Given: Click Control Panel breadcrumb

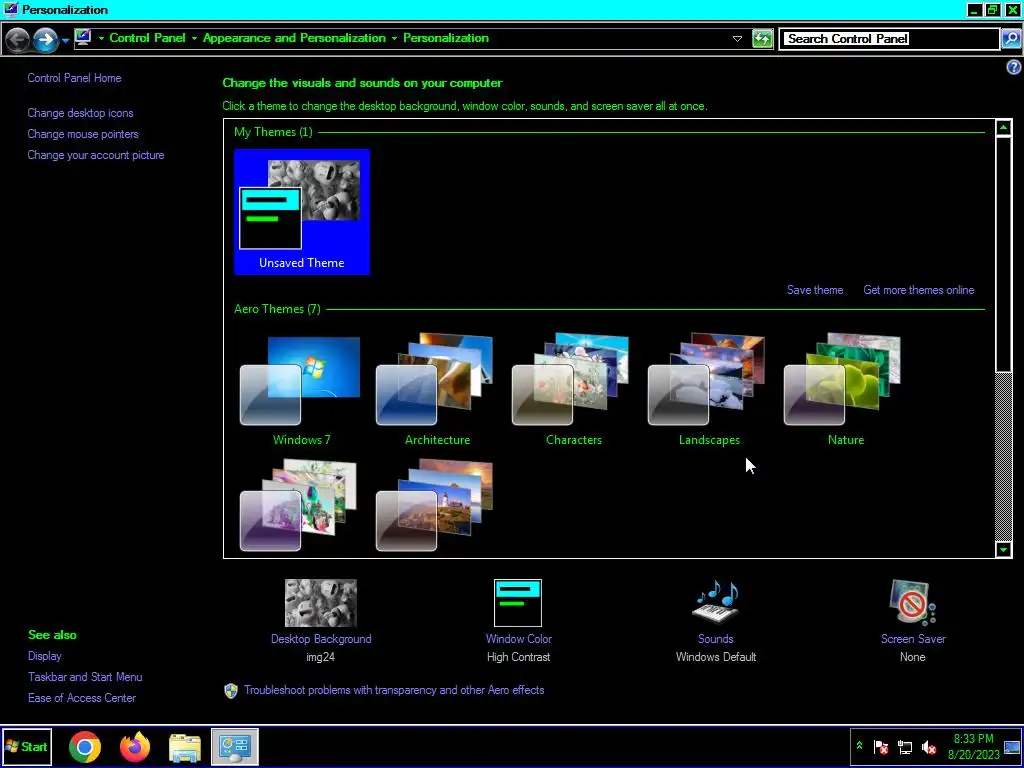Looking at the screenshot, I should click(x=148, y=38).
